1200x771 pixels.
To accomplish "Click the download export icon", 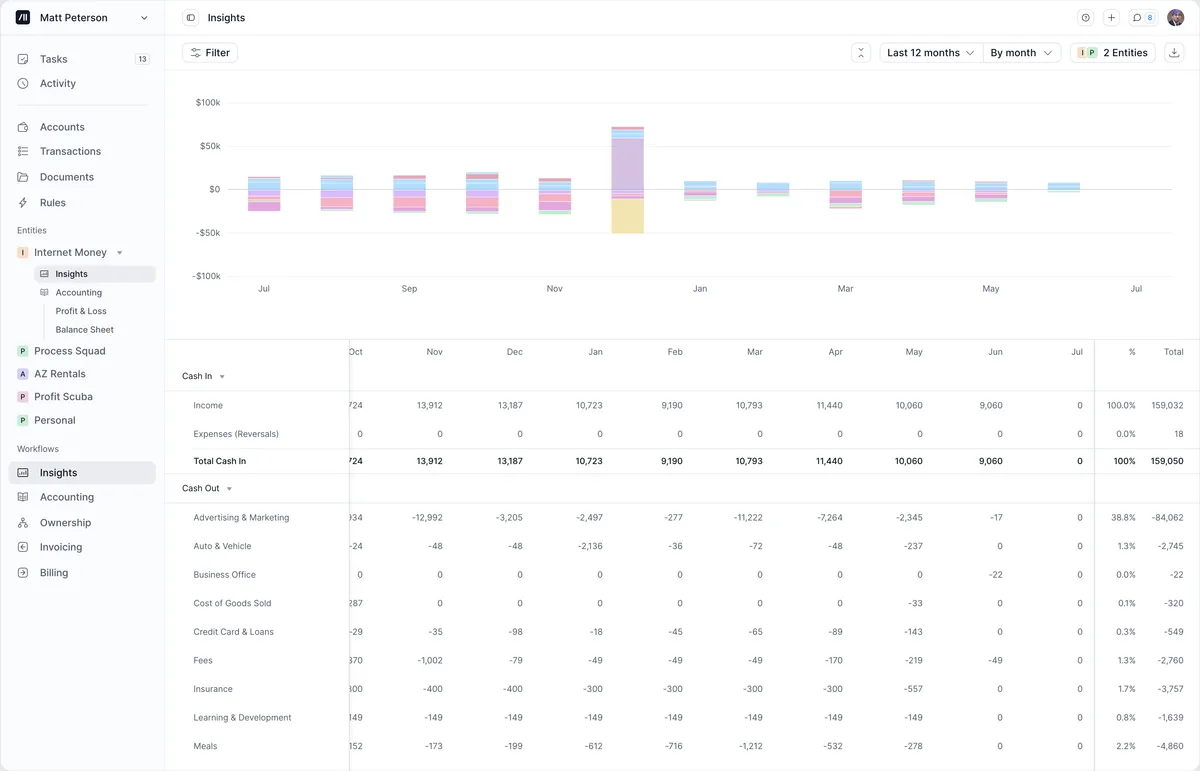I will pyautogui.click(x=1175, y=53).
